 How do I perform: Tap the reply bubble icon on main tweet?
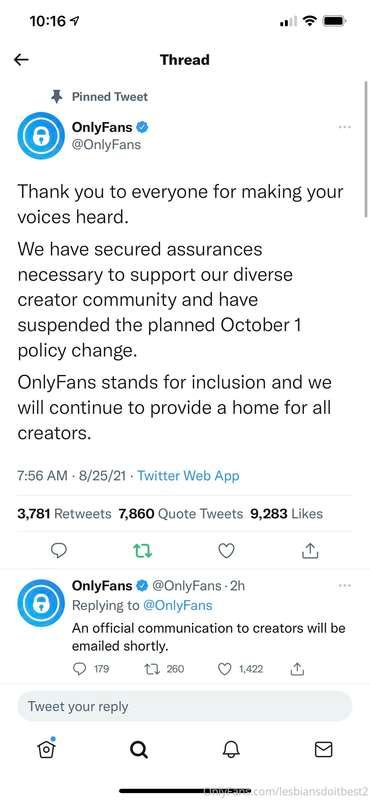pyautogui.click(x=60, y=550)
